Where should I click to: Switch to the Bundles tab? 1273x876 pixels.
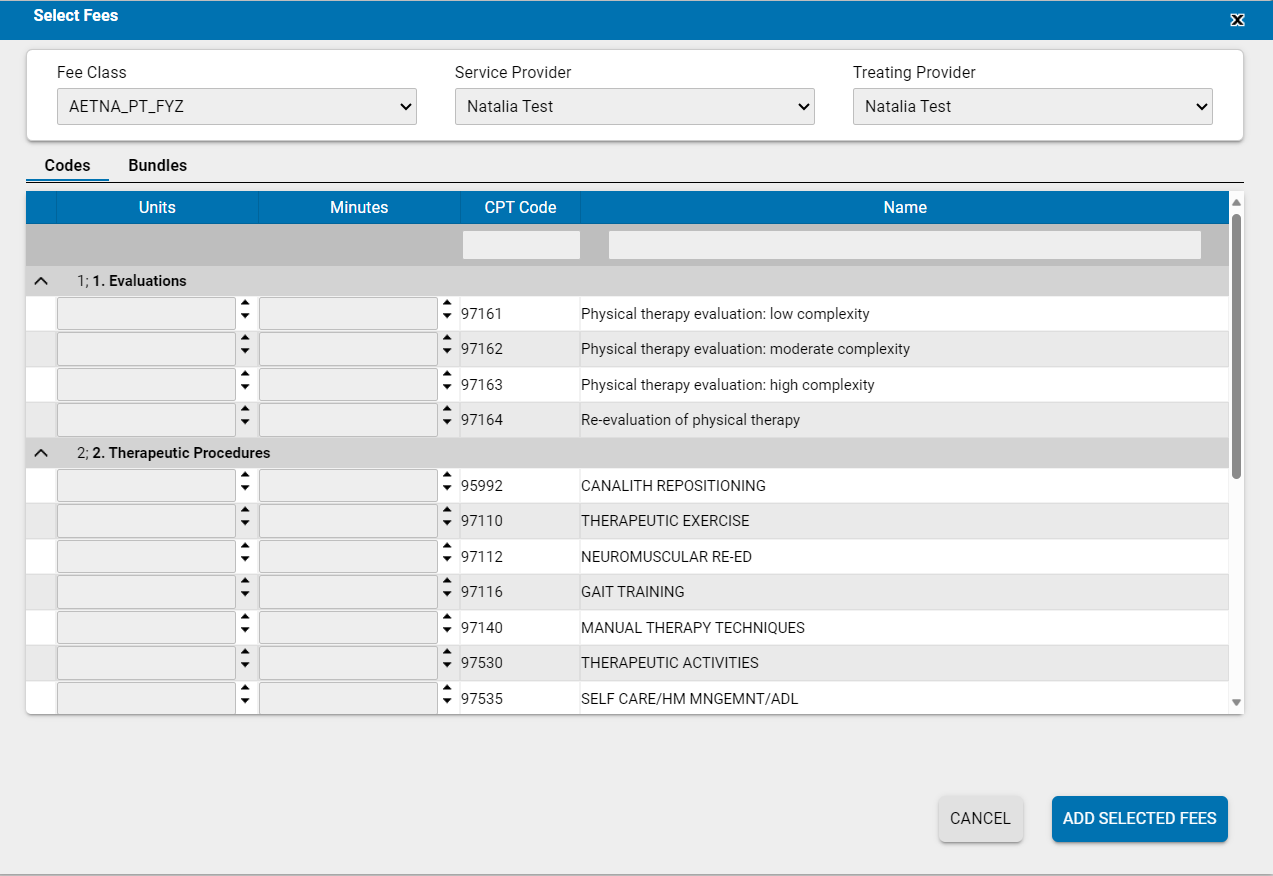156,165
